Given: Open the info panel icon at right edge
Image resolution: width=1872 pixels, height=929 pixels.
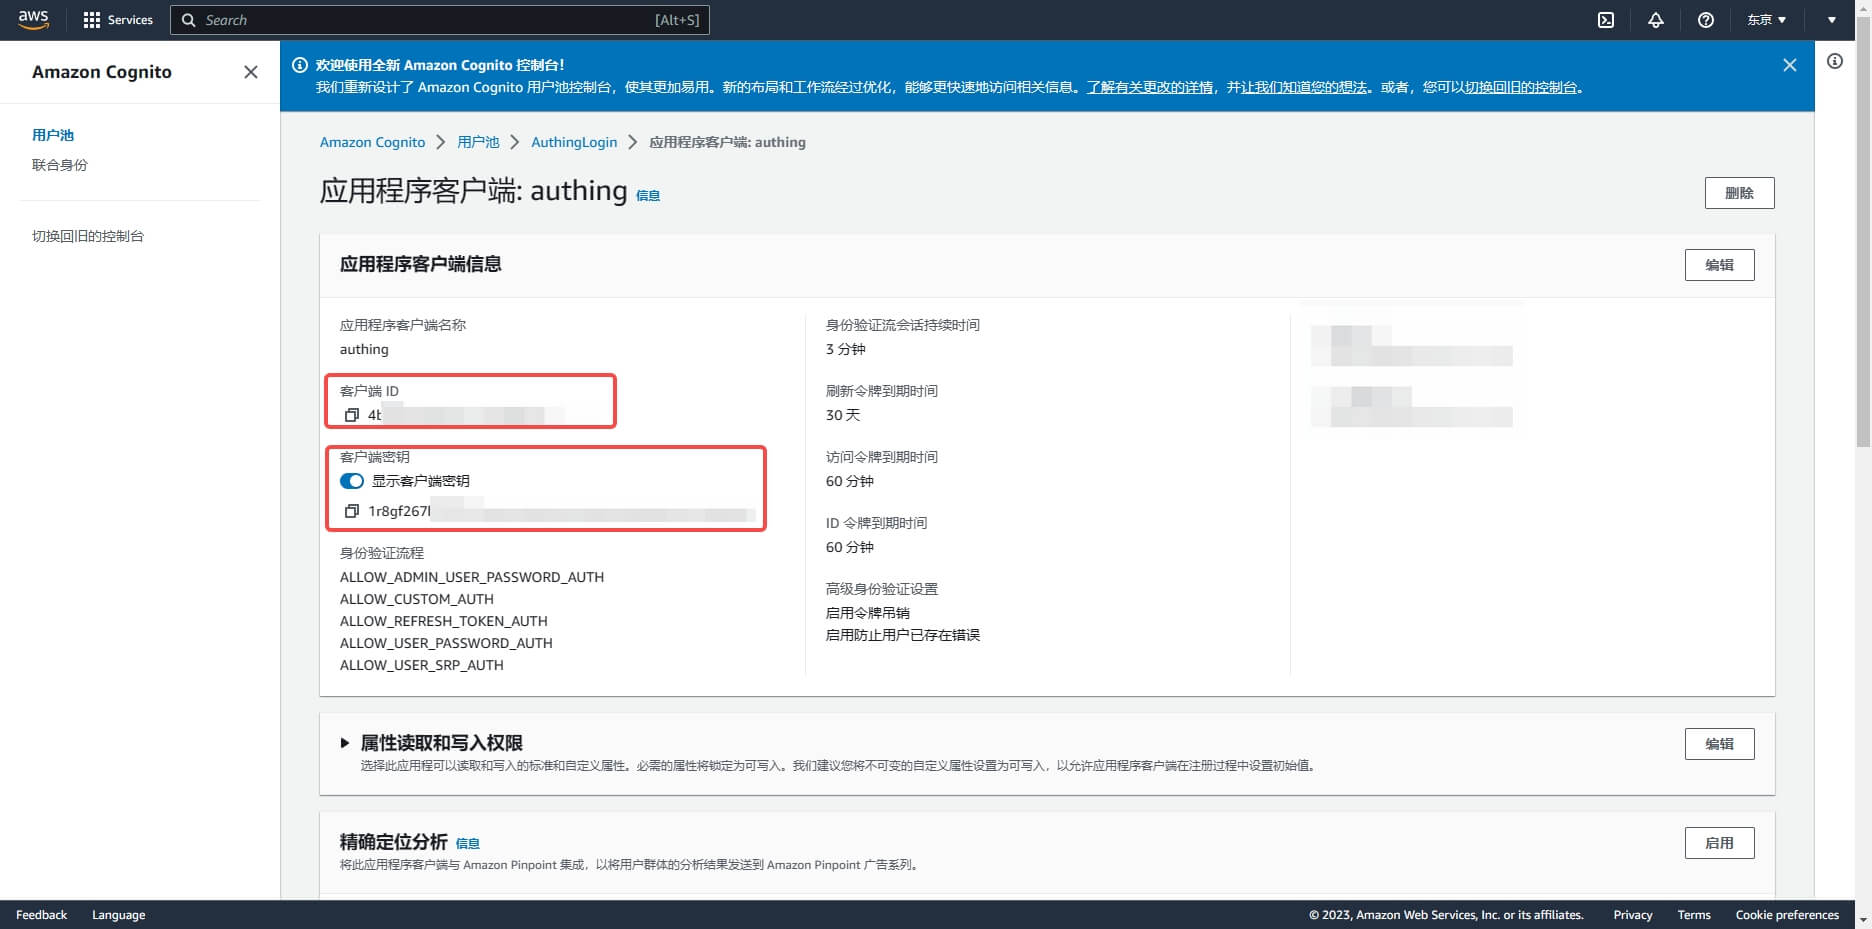Looking at the screenshot, I should click(1835, 61).
